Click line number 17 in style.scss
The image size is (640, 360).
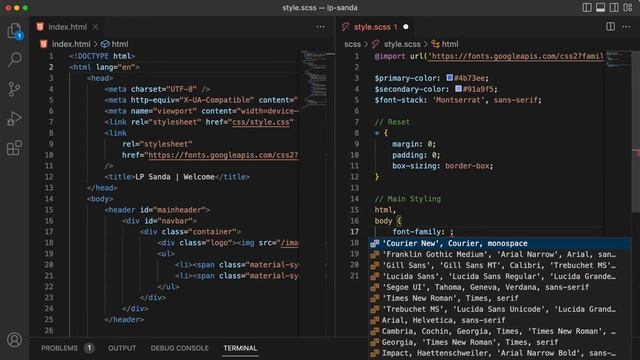coord(354,231)
